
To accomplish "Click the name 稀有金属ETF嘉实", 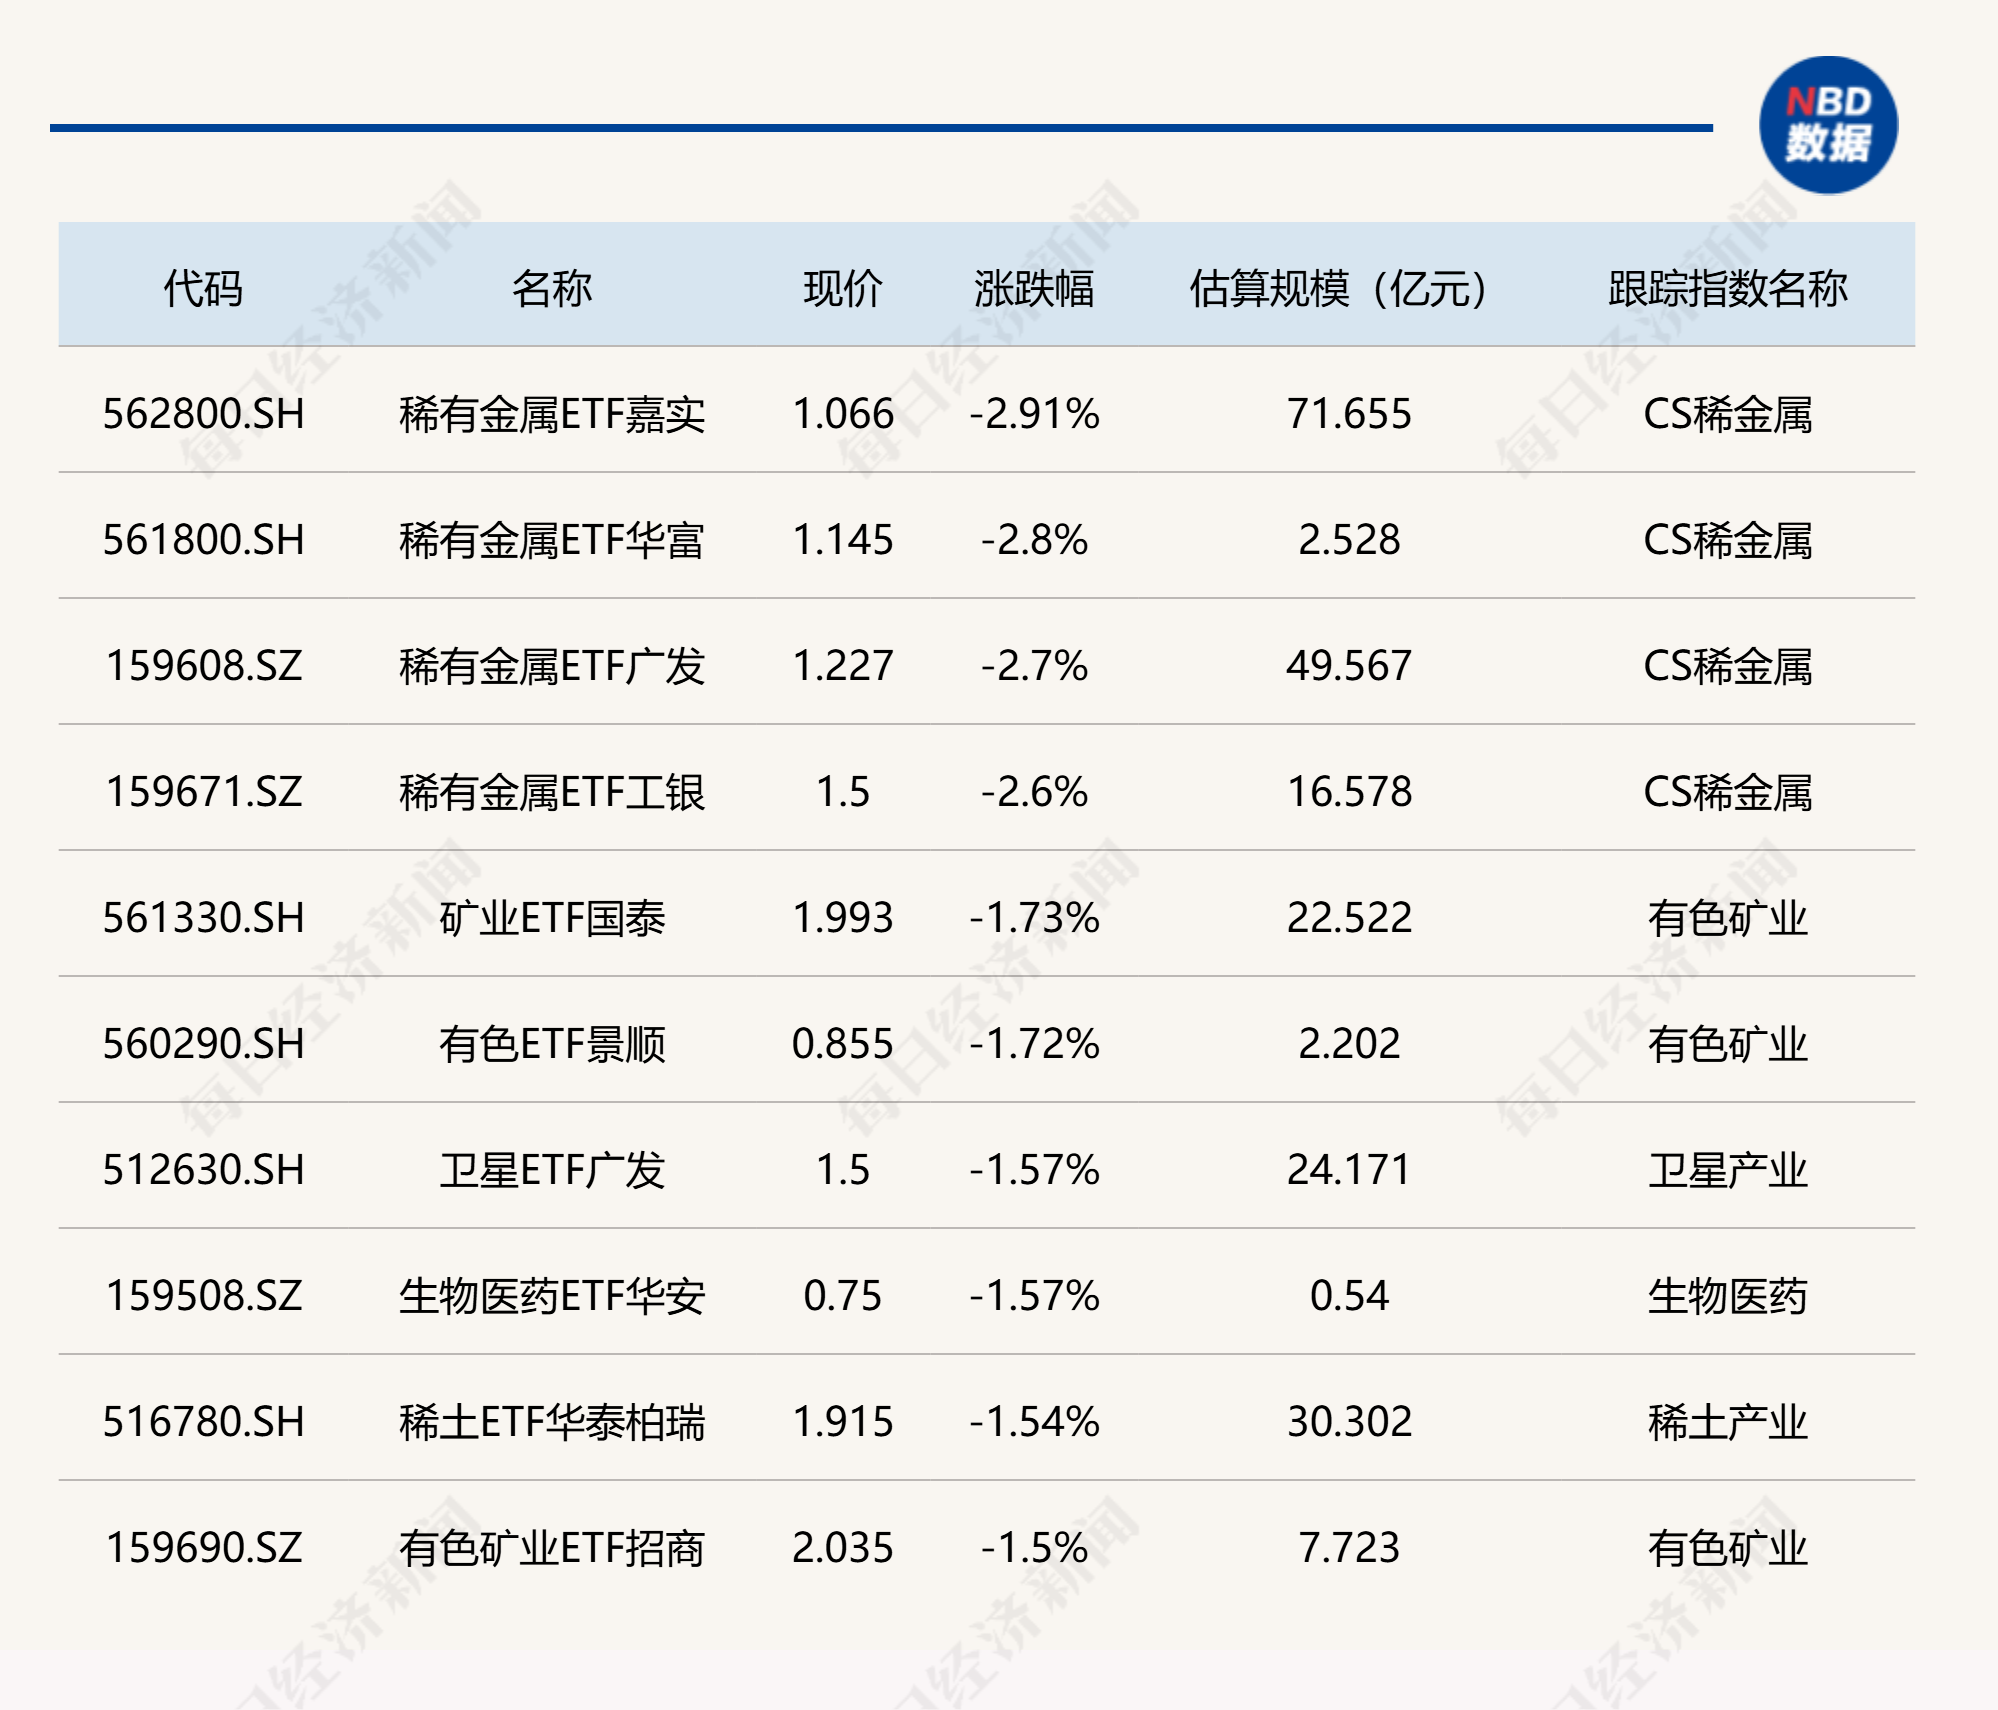I will pos(552,414).
